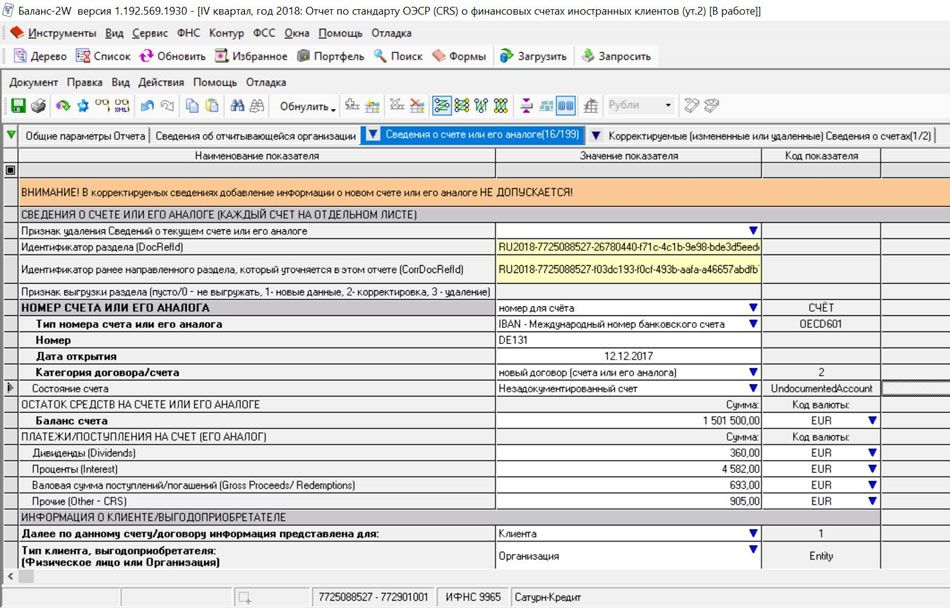Toggle the highlighted green connections view icon
Screen dimensions: 950x608
(442, 106)
